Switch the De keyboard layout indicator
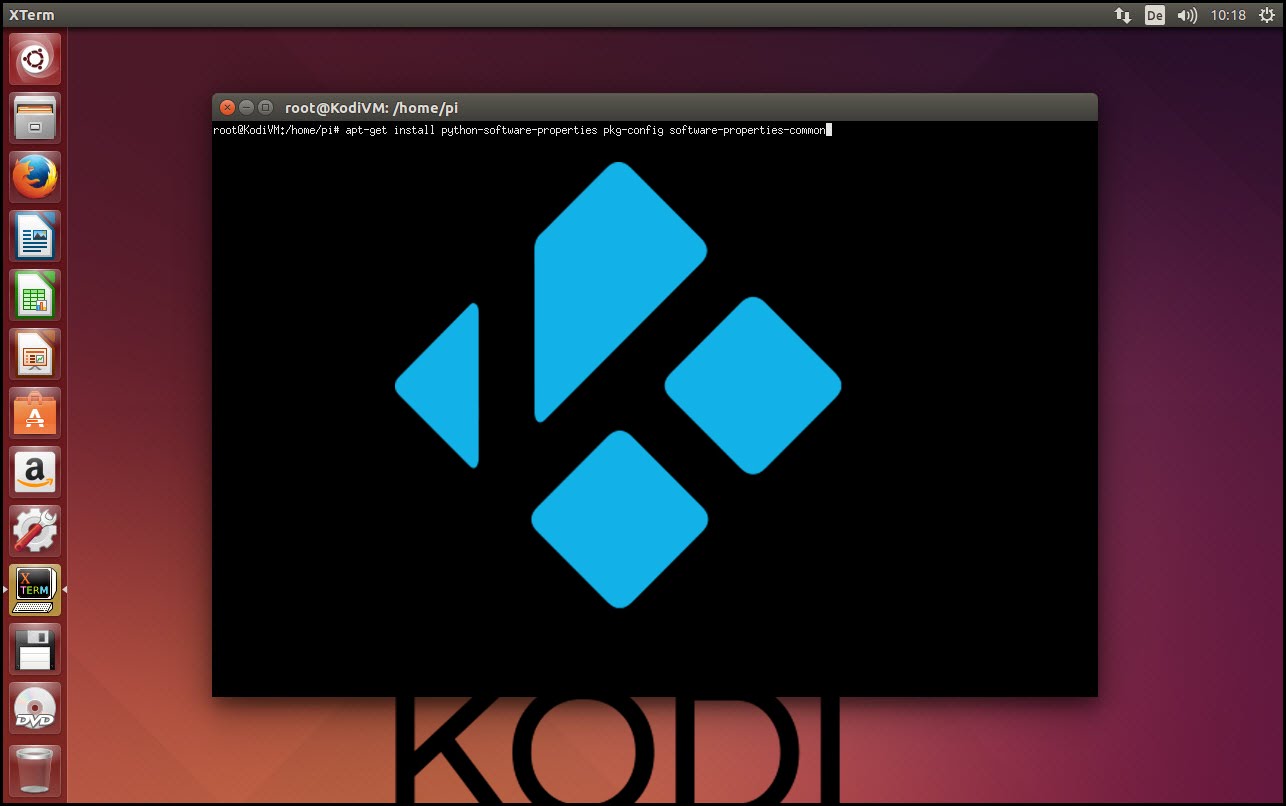 (1155, 15)
